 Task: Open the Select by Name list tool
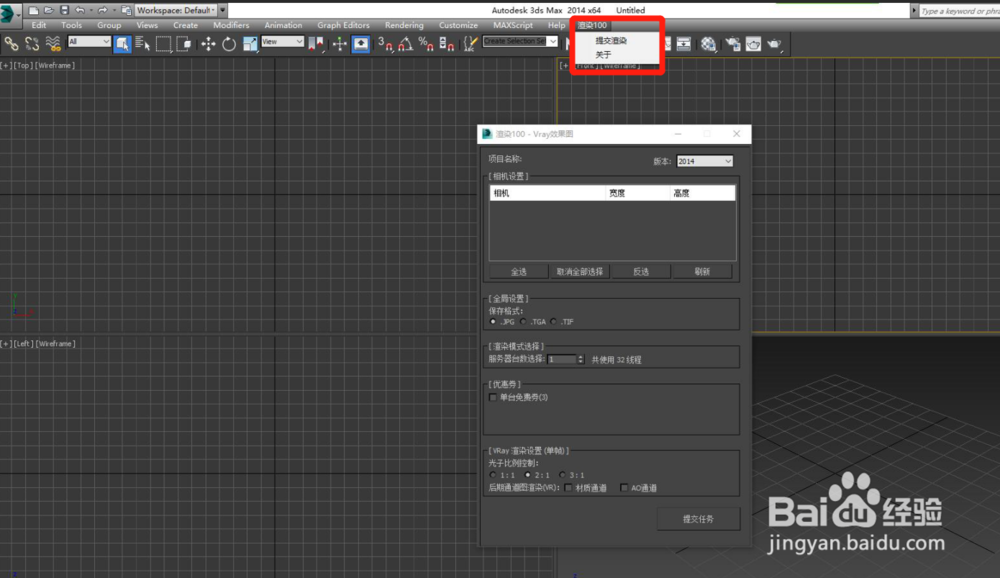click(143, 43)
